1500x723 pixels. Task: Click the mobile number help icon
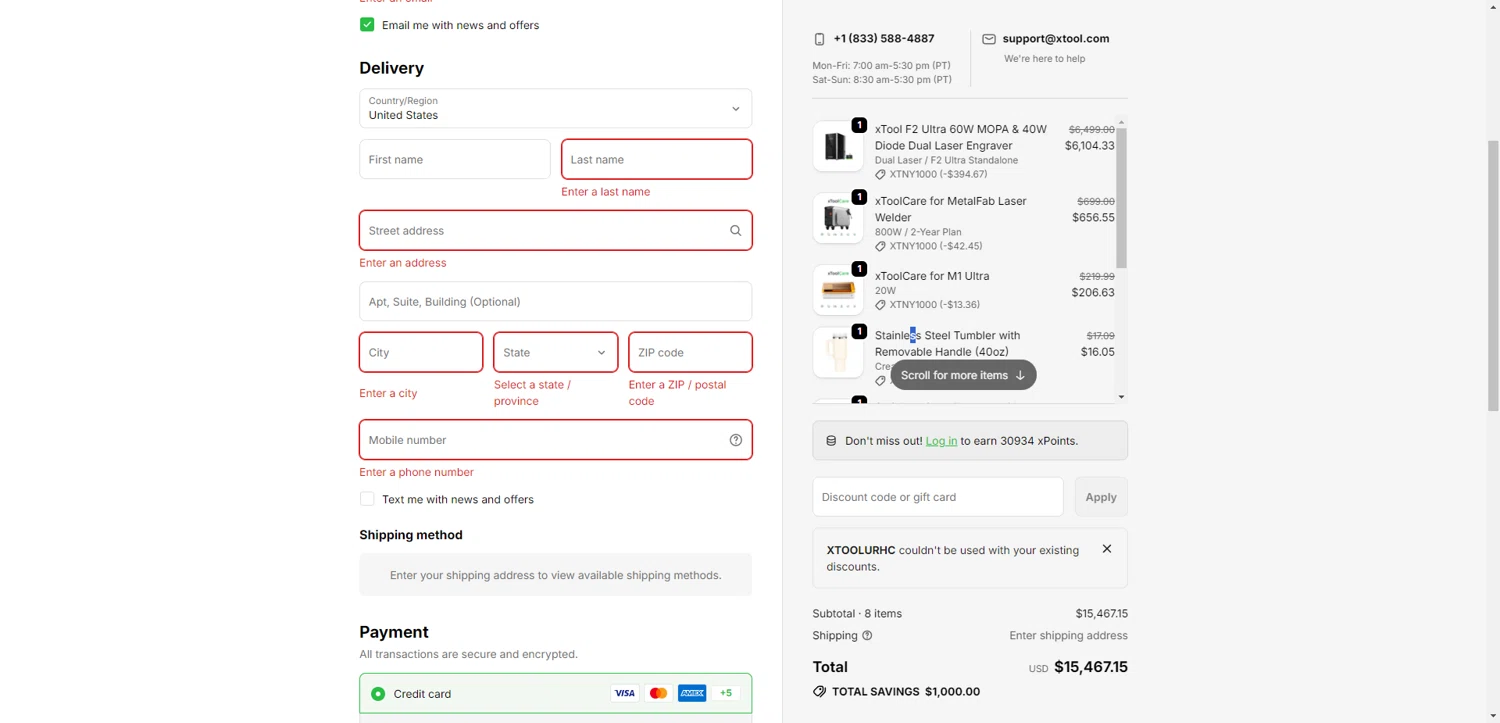735,440
